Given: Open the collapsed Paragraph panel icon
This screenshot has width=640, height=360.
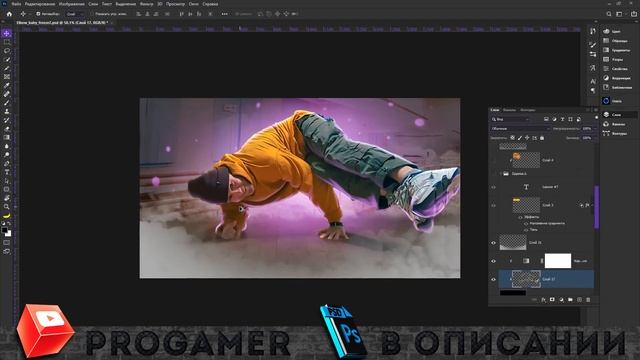Looking at the screenshot, I should [593, 90].
